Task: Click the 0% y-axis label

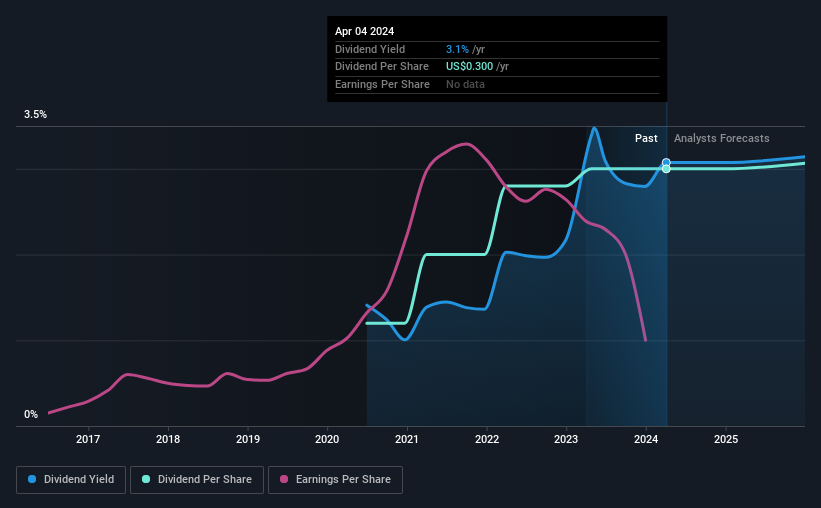Action: click(x=31, y=414)
